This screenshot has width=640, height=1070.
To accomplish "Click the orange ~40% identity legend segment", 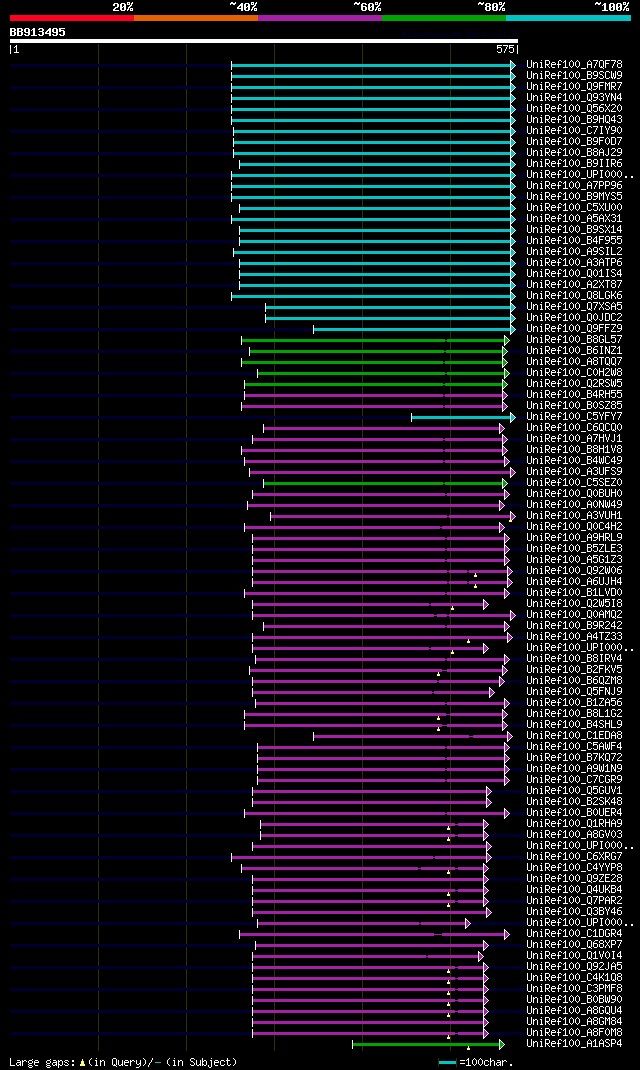I will click(196, 18).
